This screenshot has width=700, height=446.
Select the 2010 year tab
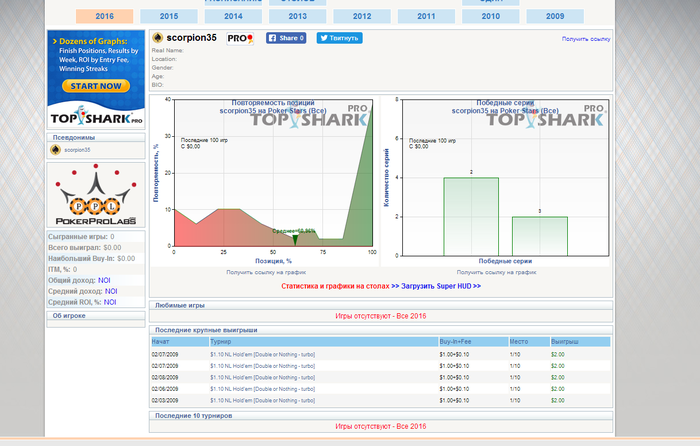(x=491, y=16)
